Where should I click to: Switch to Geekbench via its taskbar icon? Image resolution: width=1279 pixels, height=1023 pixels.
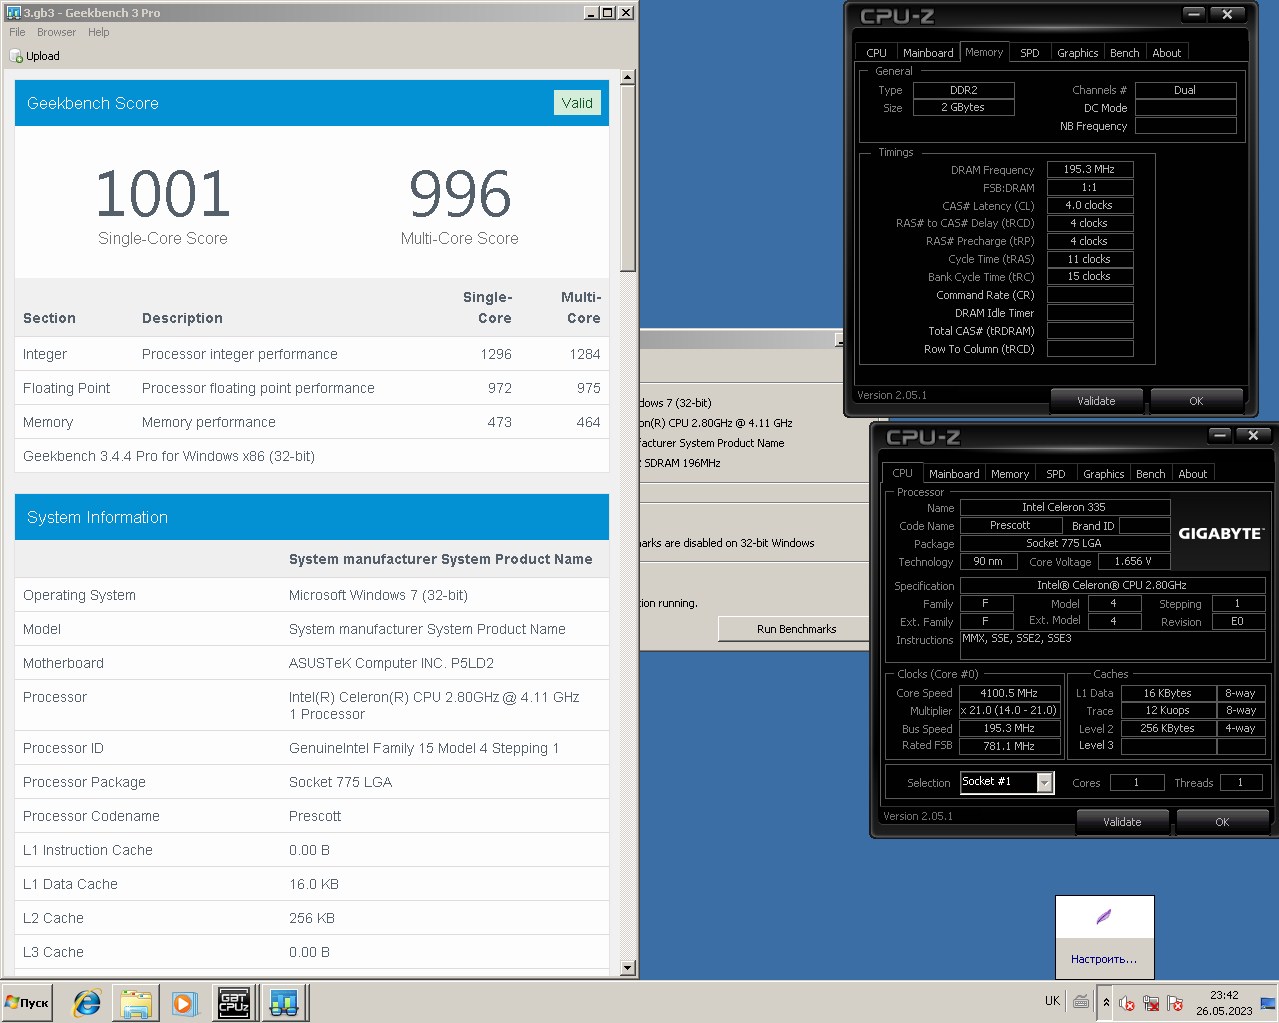pos(284,1003)
